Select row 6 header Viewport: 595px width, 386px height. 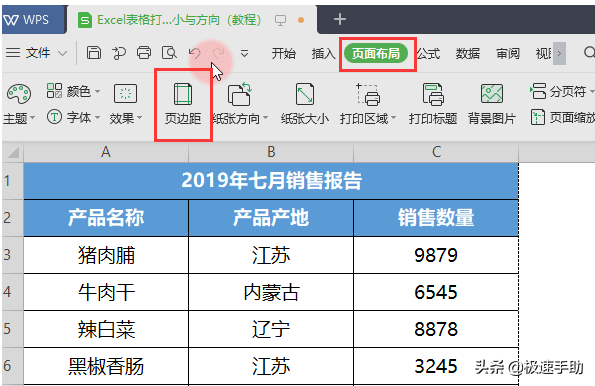click(x=13, y=366)
